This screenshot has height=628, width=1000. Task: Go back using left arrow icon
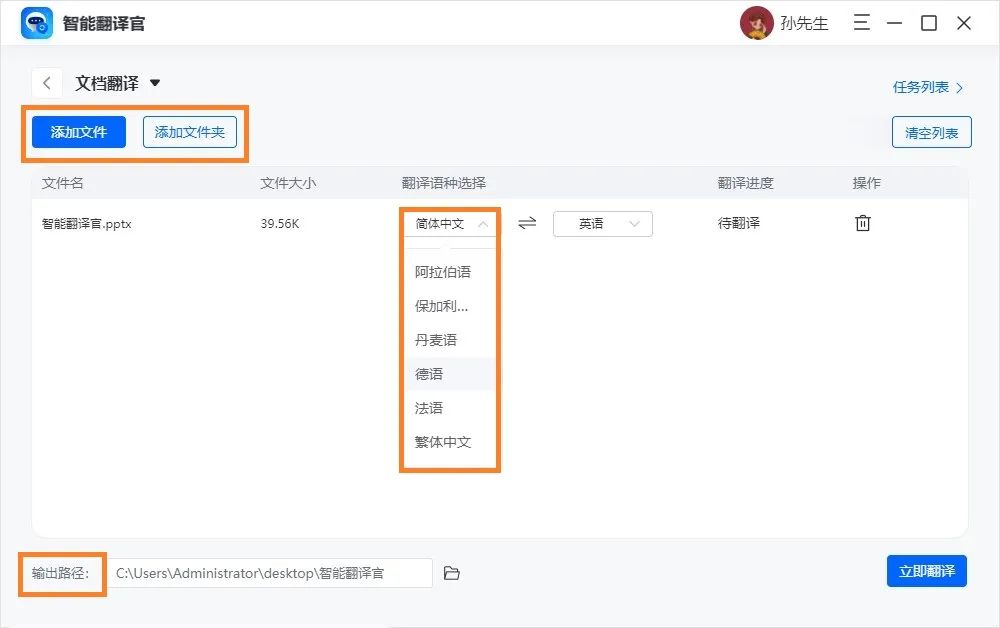47,82
